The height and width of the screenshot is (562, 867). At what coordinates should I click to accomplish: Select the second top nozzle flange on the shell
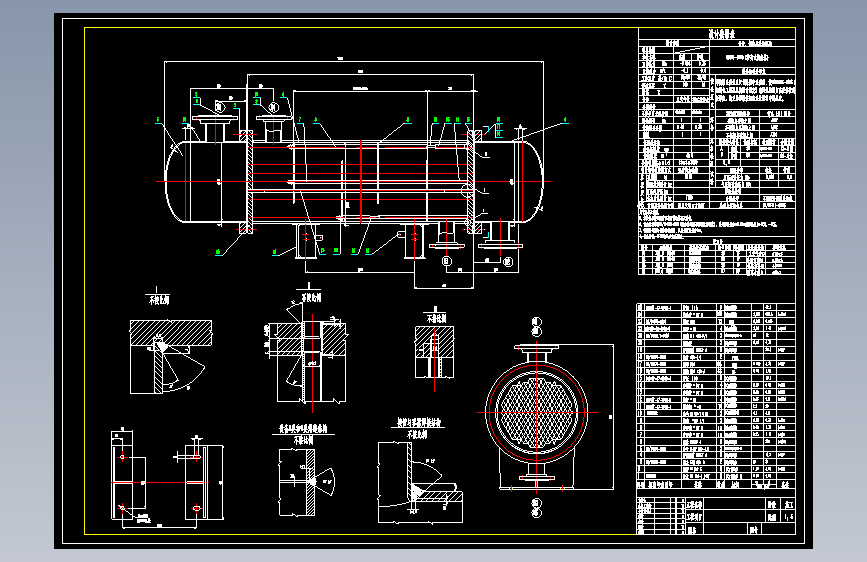click(274, 117)
